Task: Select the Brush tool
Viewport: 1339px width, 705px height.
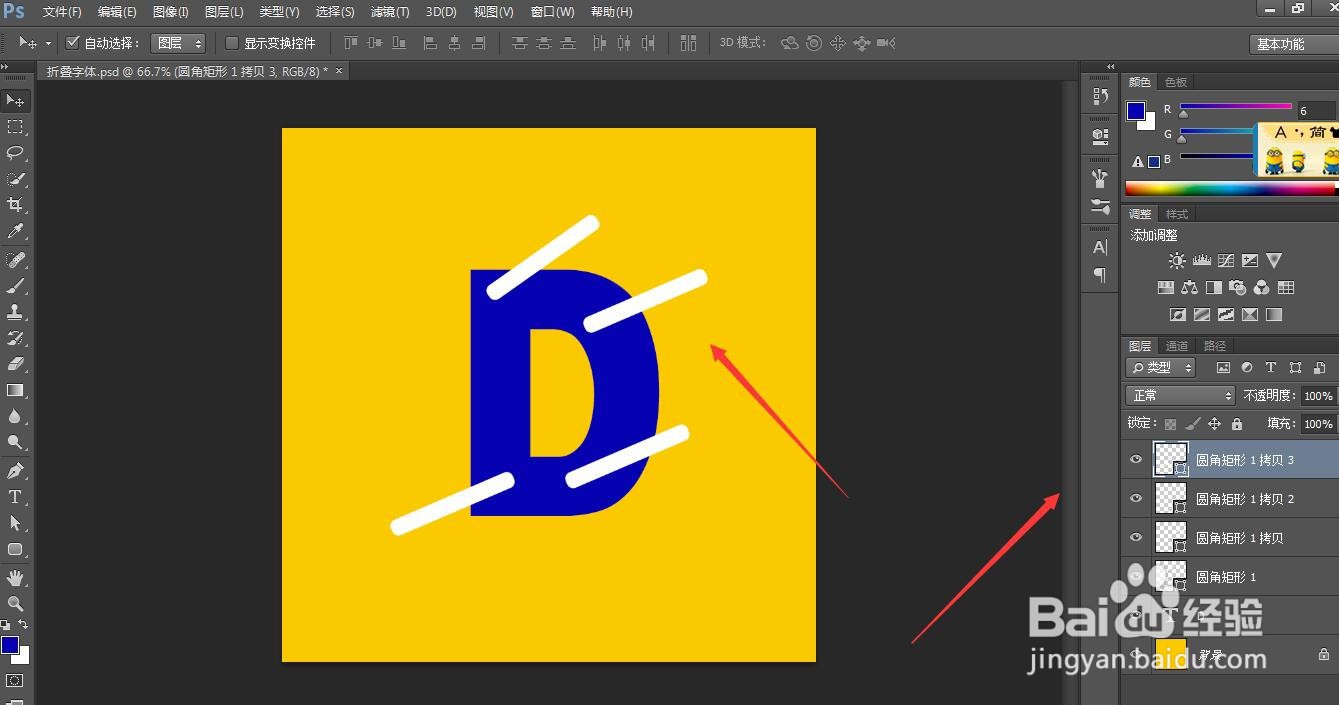Action: click(x=15, y=286)
